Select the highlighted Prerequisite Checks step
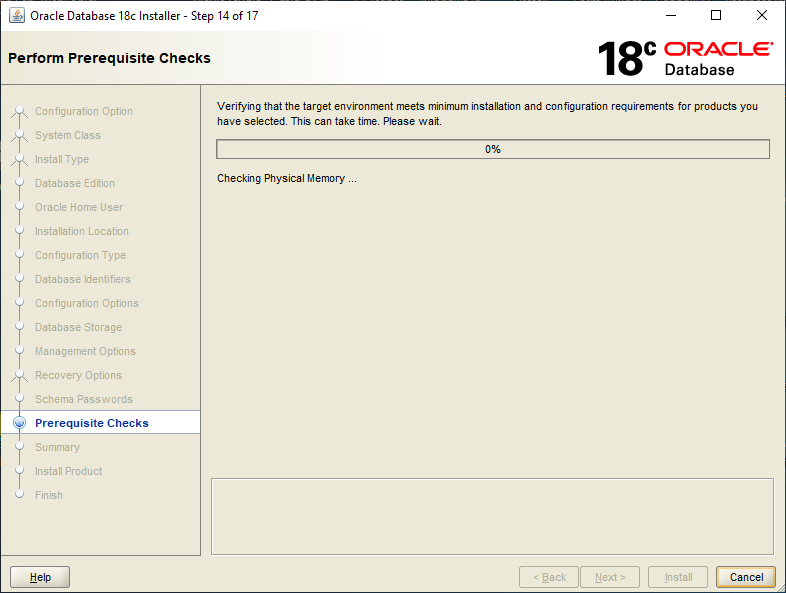This screenshot has width=786, height=593. pos(100,423)
